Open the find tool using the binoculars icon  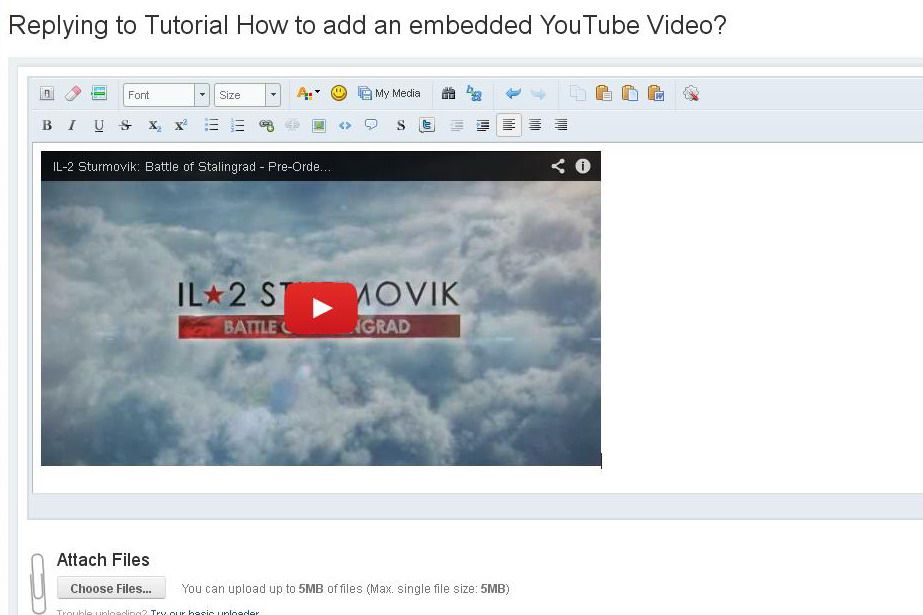click(451, 93)
